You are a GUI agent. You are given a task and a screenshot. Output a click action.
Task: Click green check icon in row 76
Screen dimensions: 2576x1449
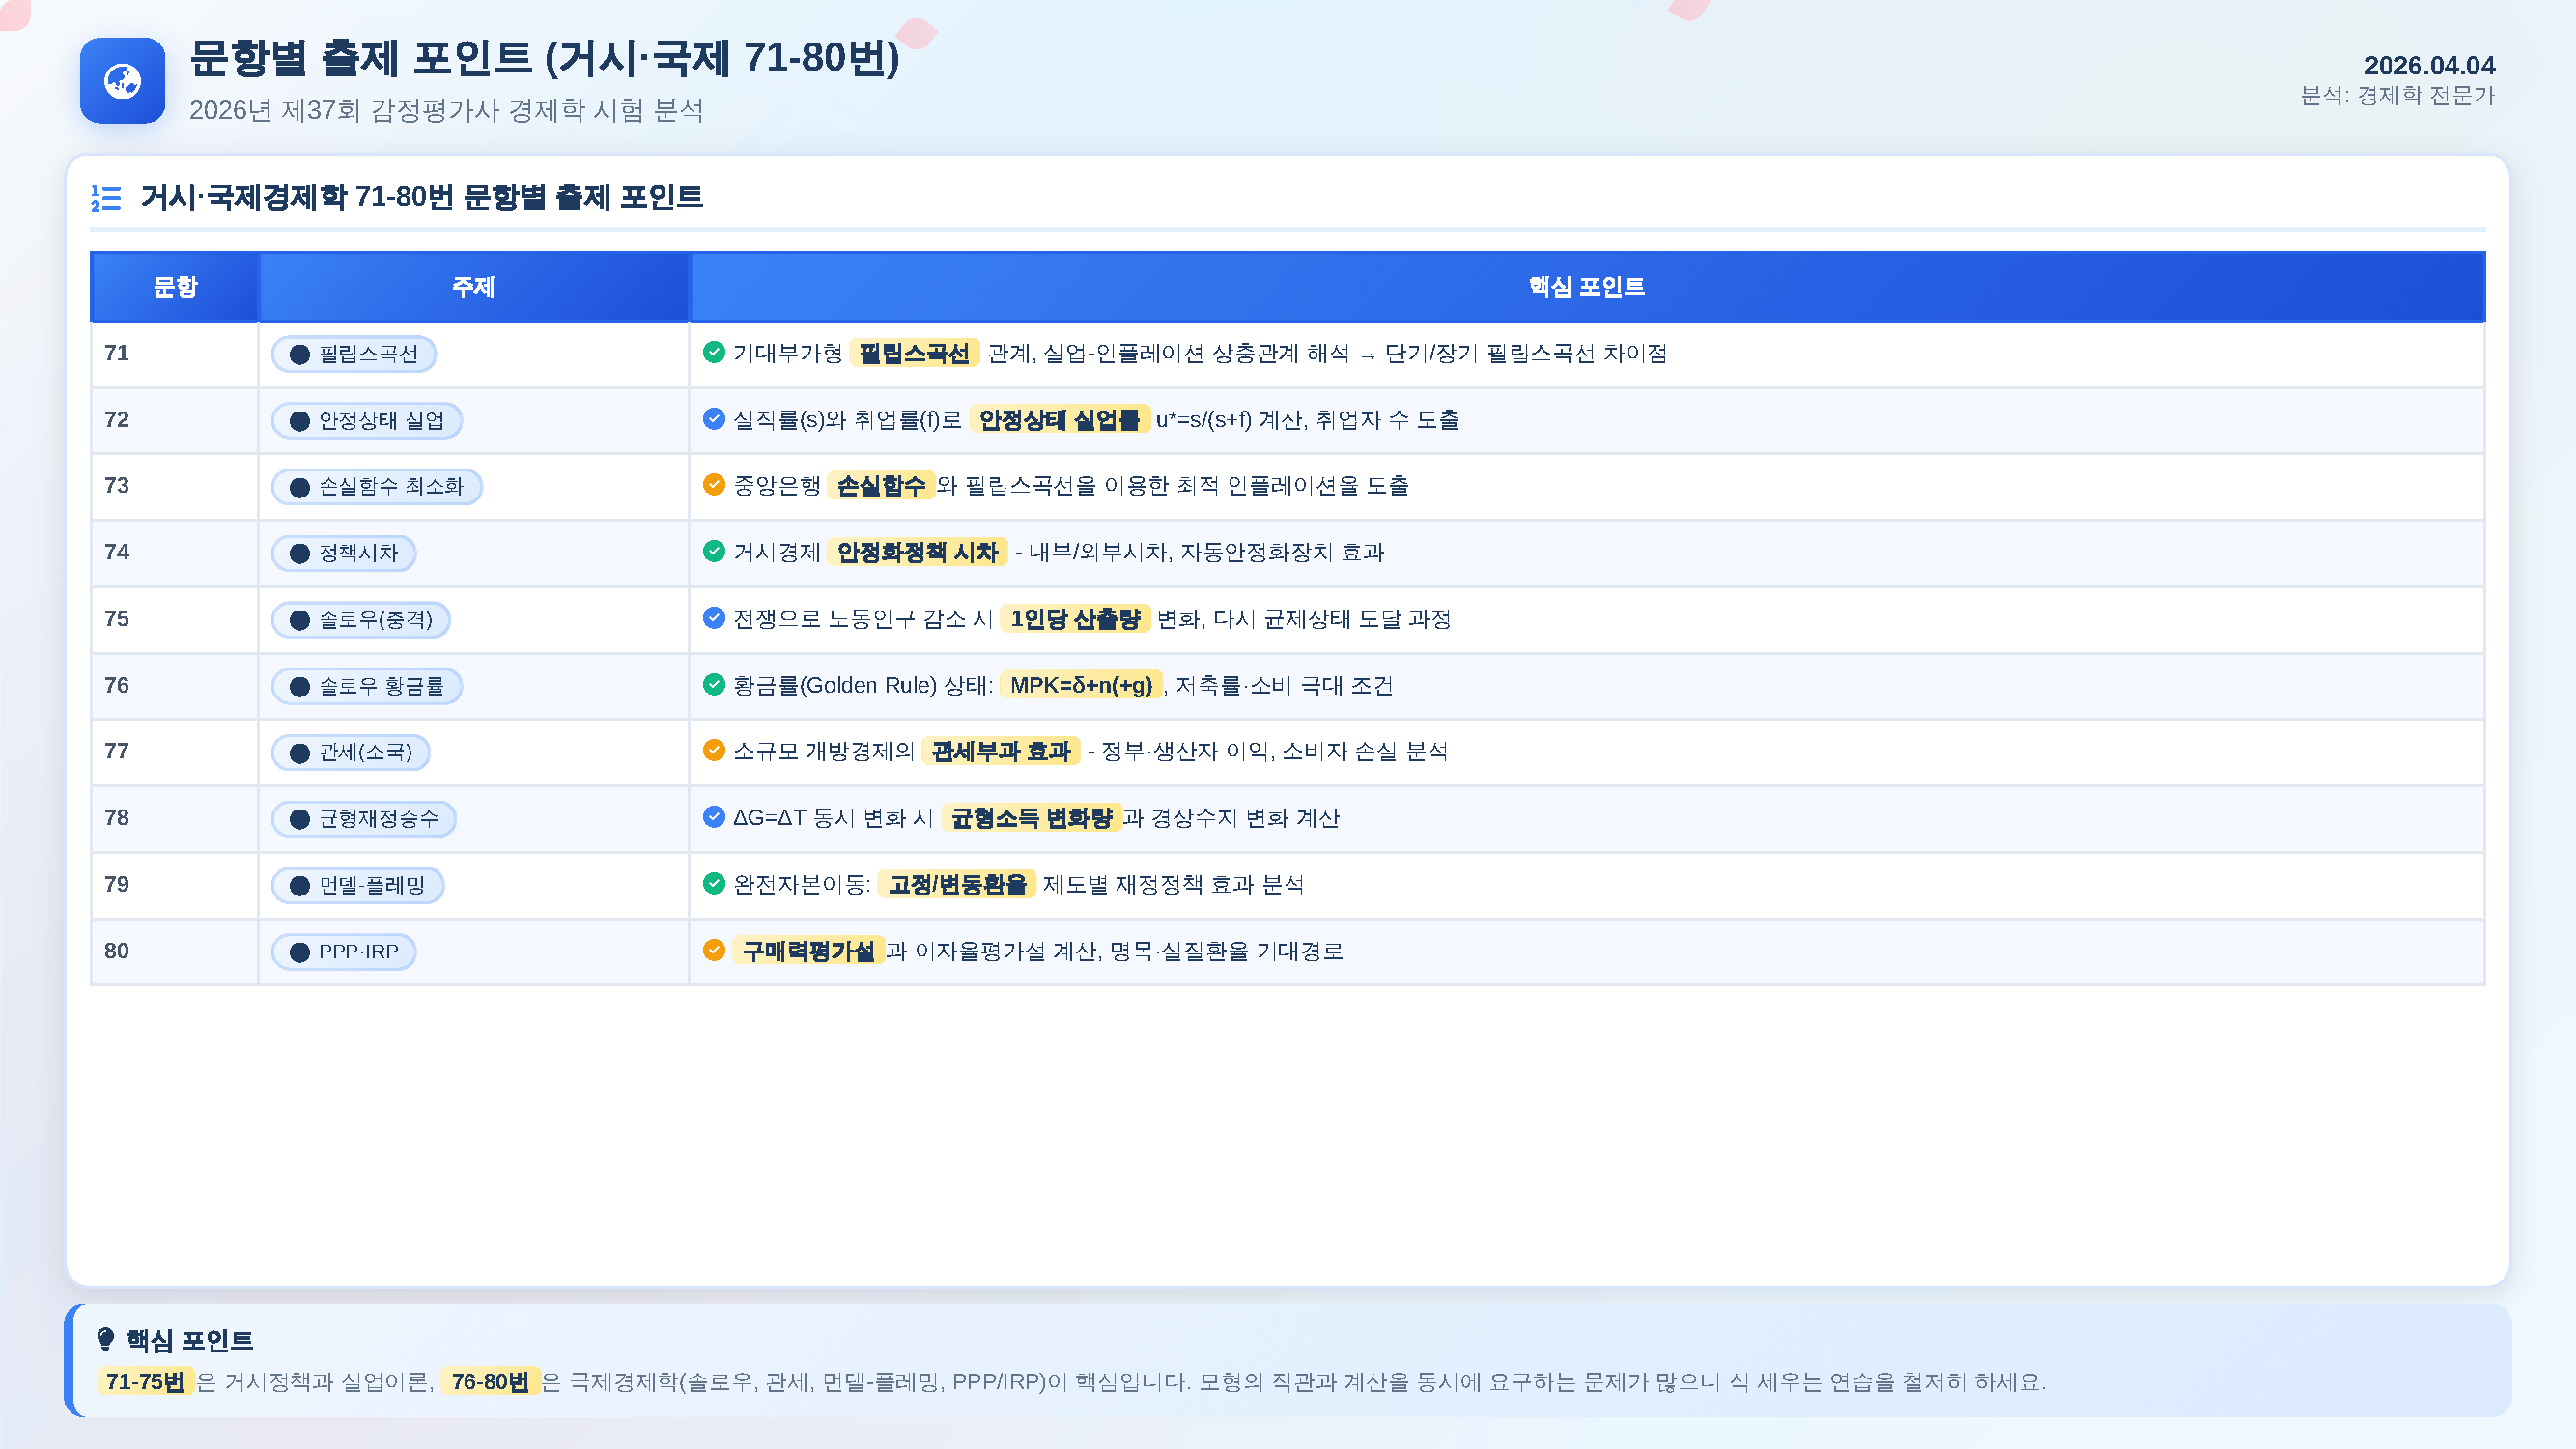point(714,685)
